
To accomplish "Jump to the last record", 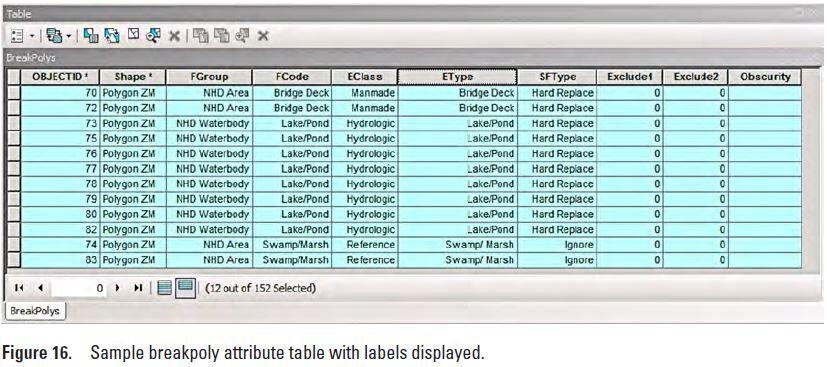I will coord(138,288).
